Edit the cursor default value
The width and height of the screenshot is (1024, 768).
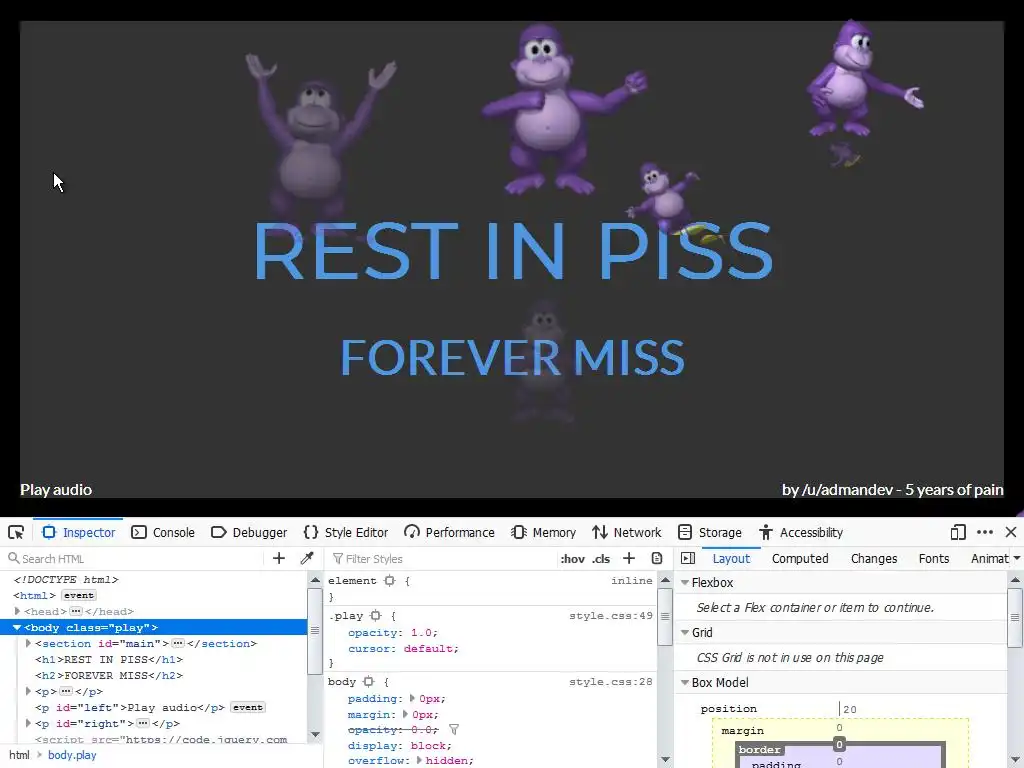tap(428, 648)
